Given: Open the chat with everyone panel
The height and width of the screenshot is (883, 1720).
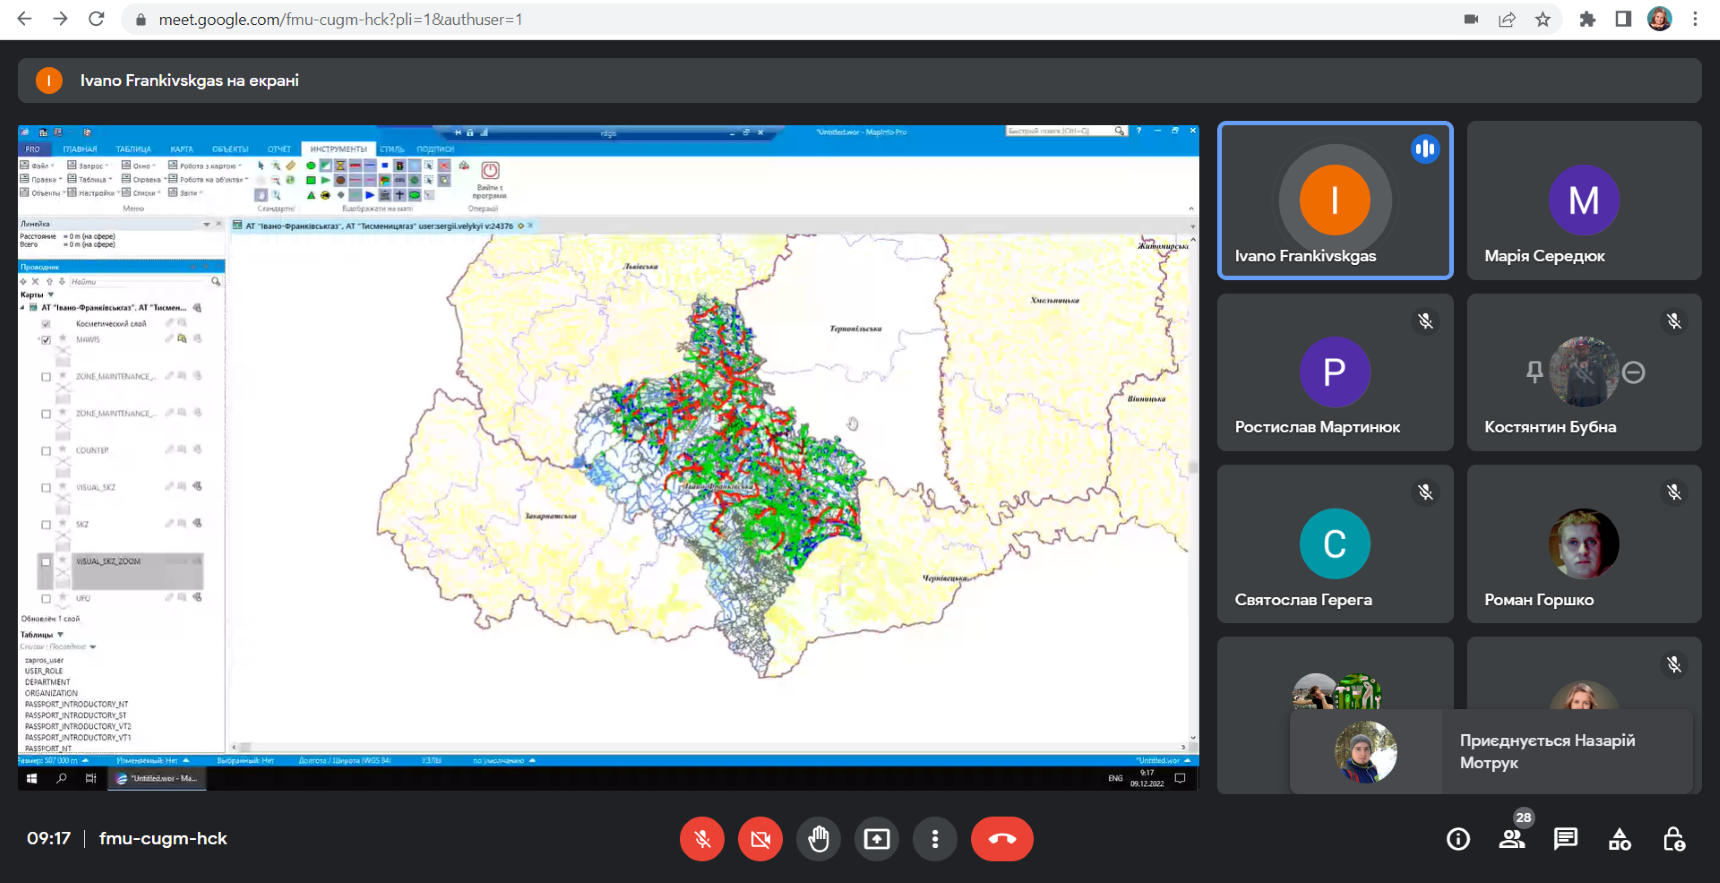Looking at the screenshot, I should coord(1566,839).
